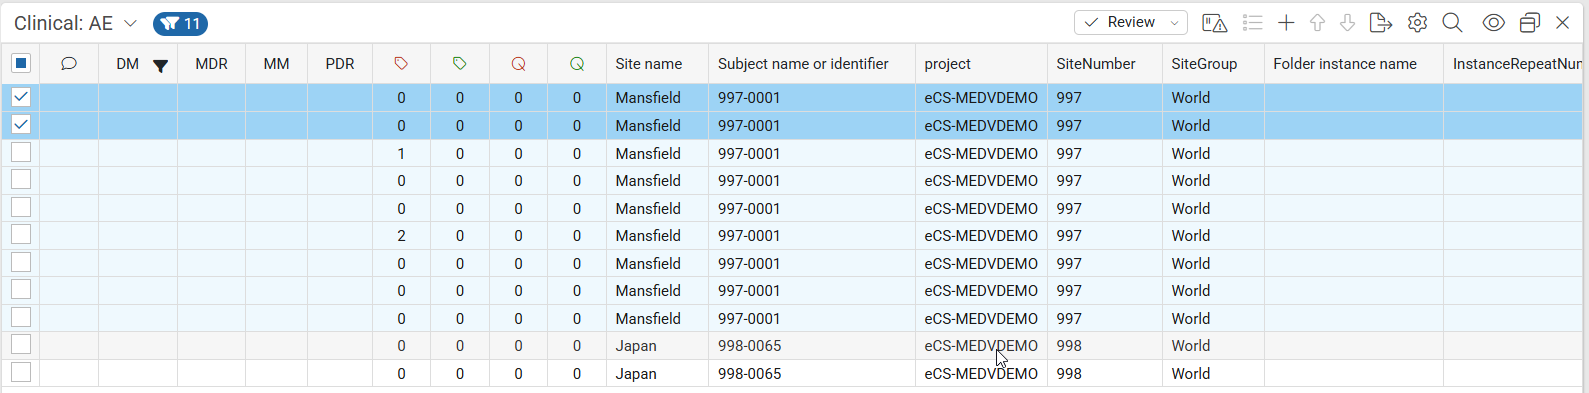1589x393 pixels.
Task: Open the Review dropdown
Action: [x=1131, y=23]
